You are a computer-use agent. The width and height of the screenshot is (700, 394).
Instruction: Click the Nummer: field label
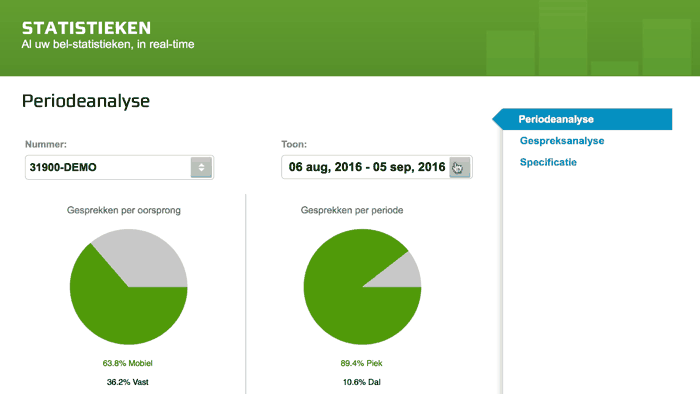coord(46,144)
